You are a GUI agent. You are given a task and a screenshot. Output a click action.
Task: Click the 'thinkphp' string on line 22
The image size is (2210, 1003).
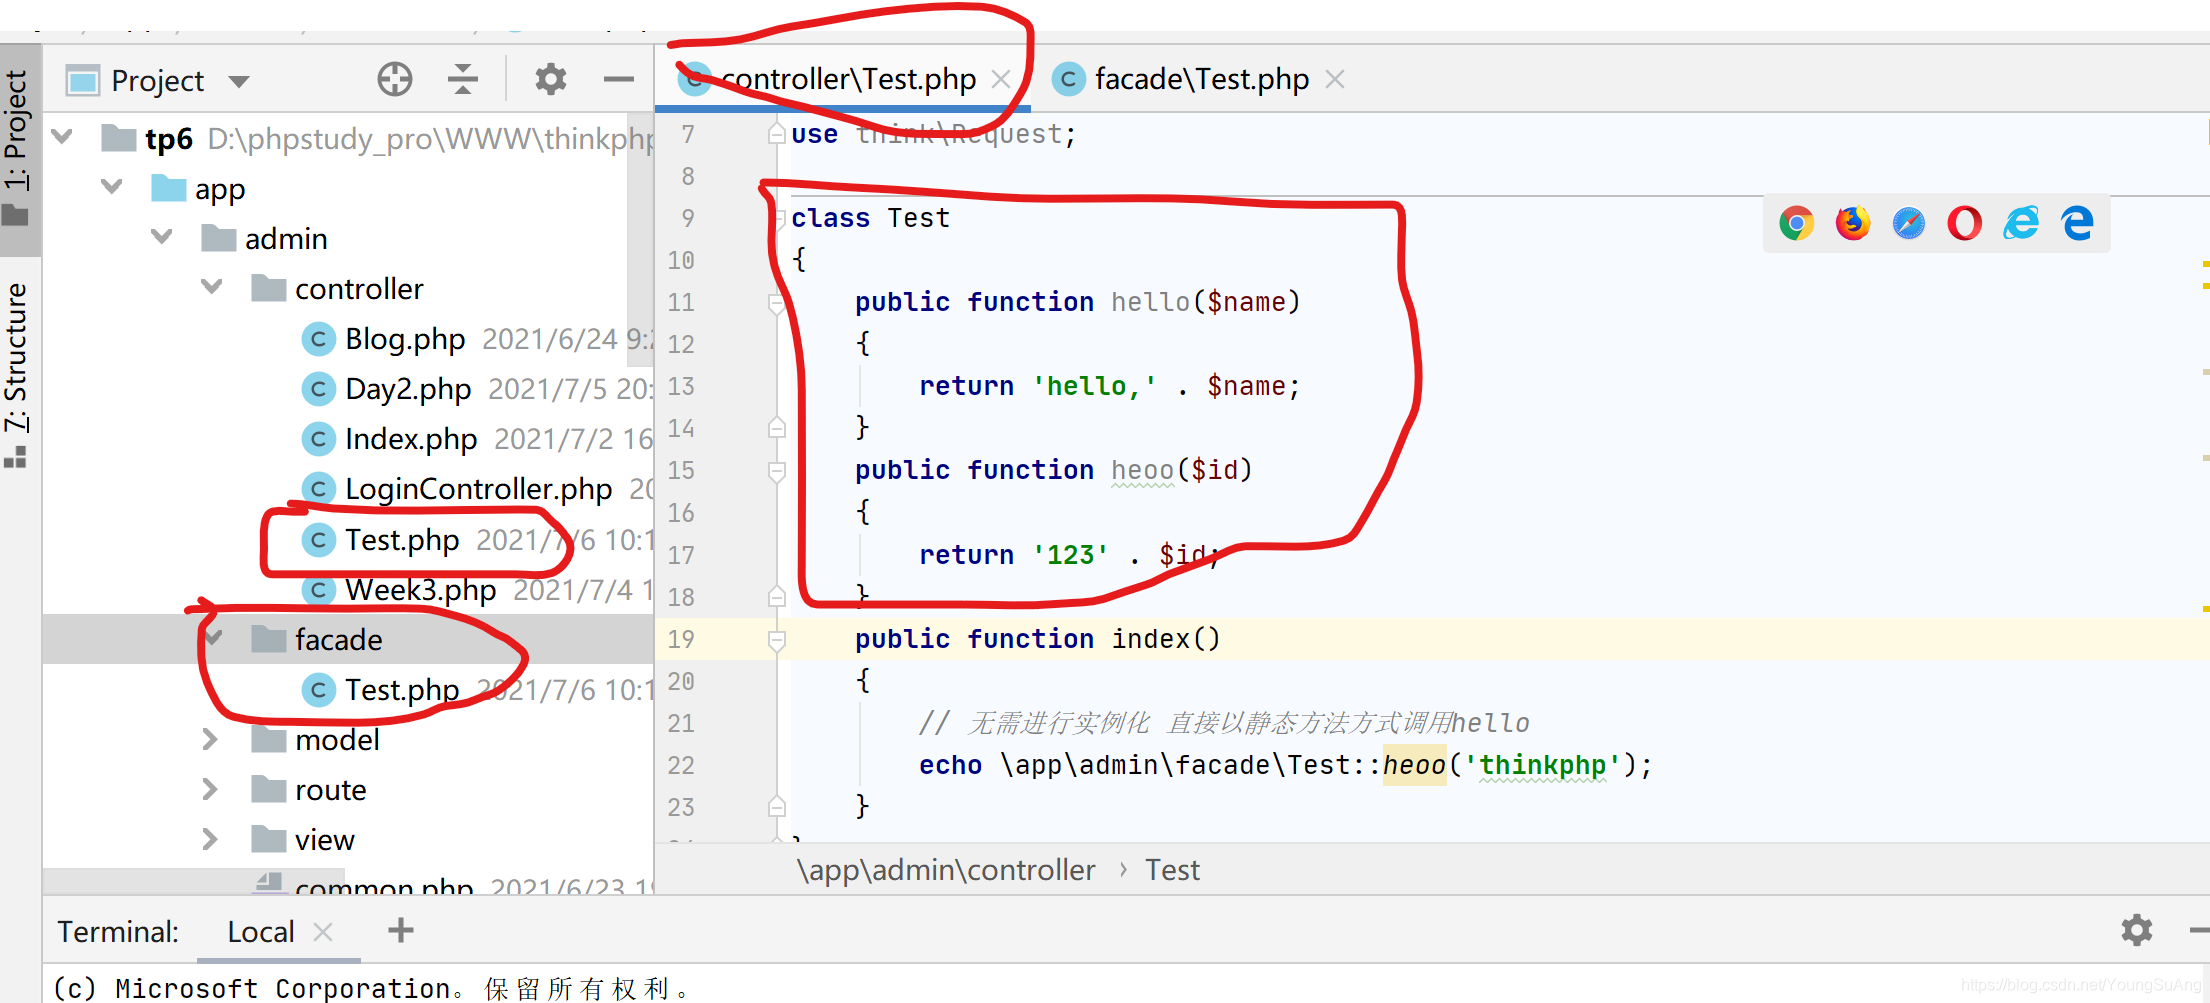(x=1543, y=765)
